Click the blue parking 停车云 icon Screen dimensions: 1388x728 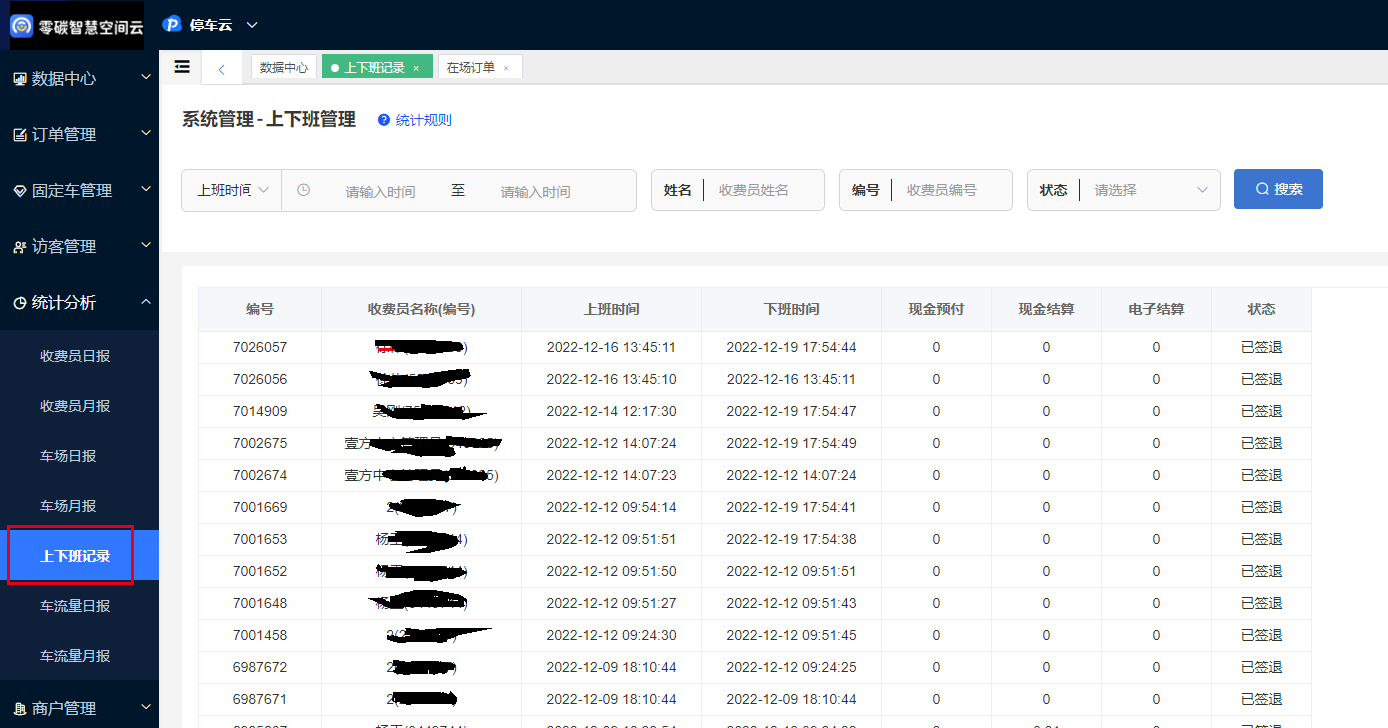pos(172,25)
